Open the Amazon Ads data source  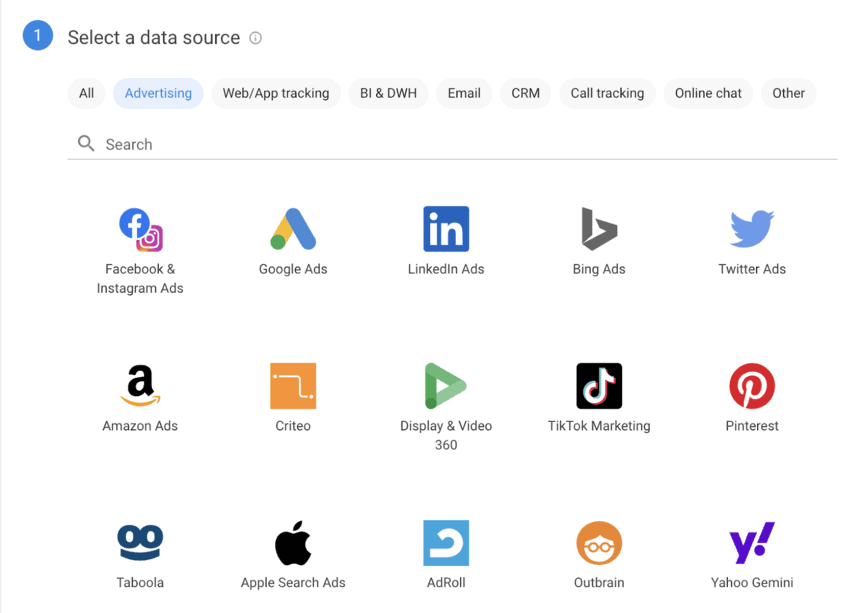click(x=140, y=386)
